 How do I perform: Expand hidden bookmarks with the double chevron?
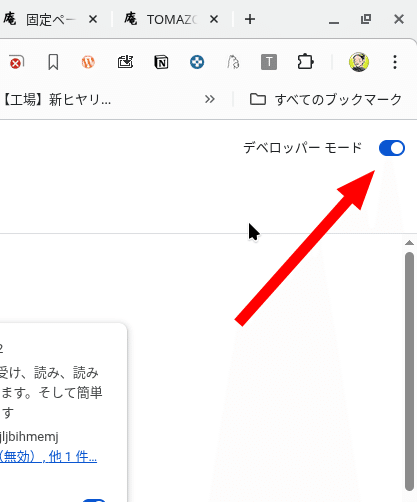(210, 99)
